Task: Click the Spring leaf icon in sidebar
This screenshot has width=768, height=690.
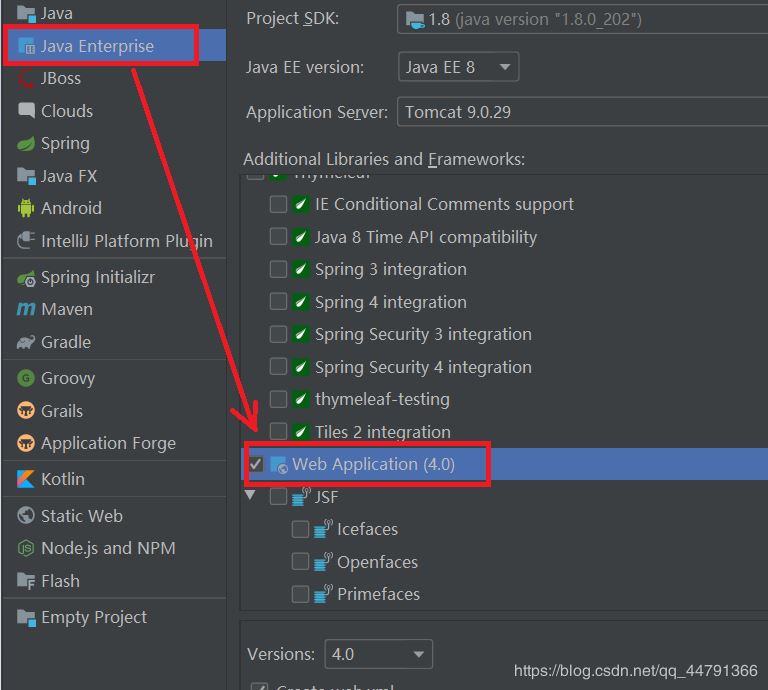Action: click(x=25, y=144)
